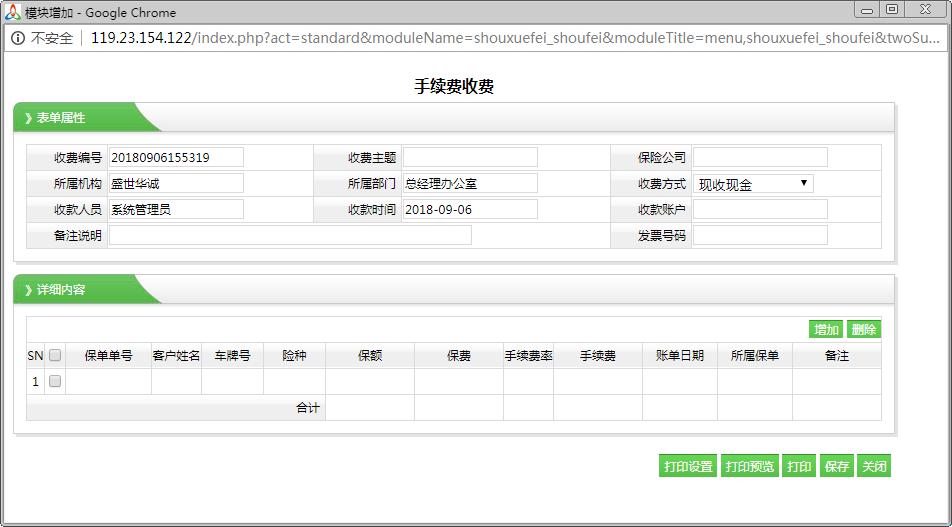Click the 备注说明 text field

coord(290,235)
